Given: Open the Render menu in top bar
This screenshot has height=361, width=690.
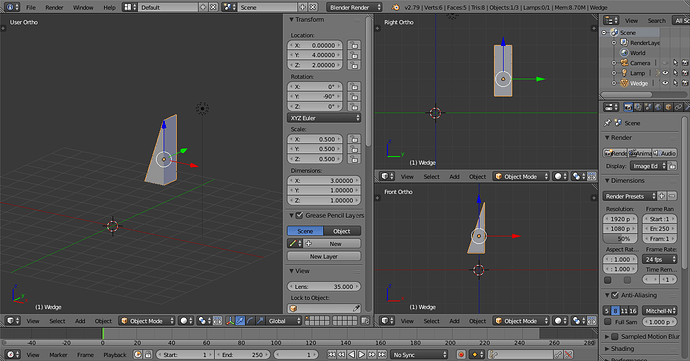Looking at the screenshot, I should point(54,7).
